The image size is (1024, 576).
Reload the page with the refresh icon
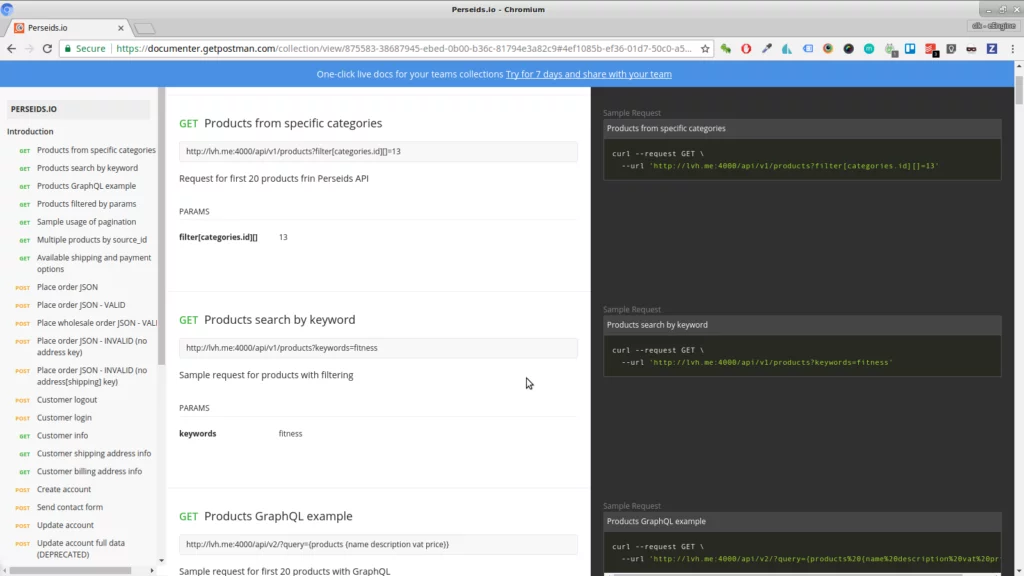click(47, 48)
